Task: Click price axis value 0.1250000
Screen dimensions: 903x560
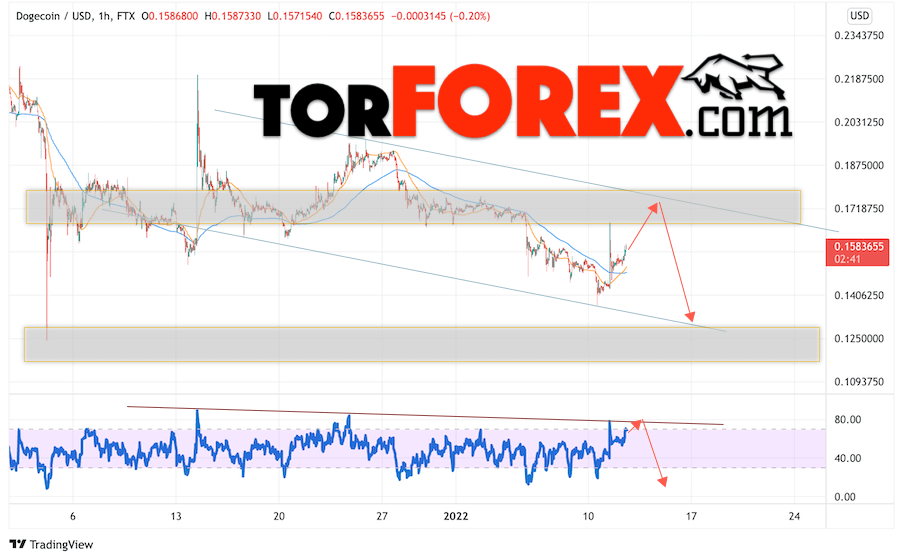Action: [859, 338]
